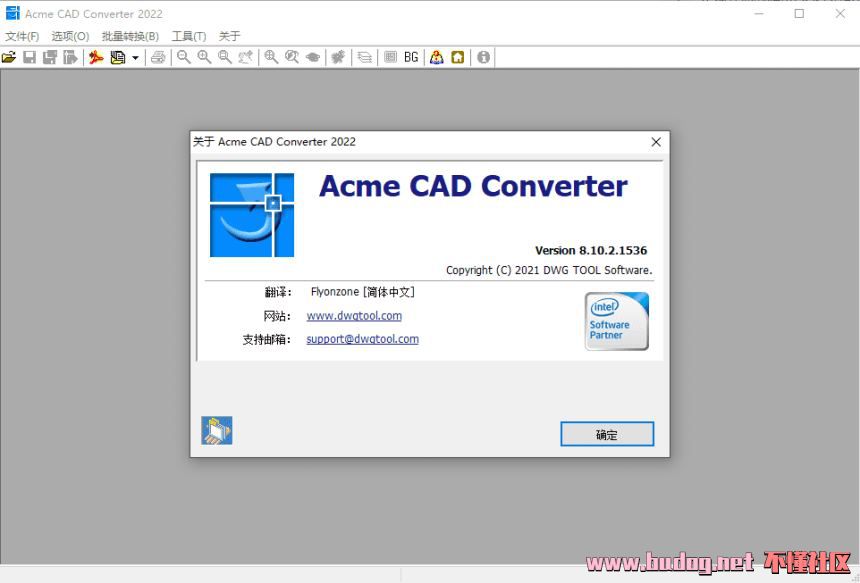
Task: Click the Zoom Previous magnifier icon
Action: pos(292,57)
